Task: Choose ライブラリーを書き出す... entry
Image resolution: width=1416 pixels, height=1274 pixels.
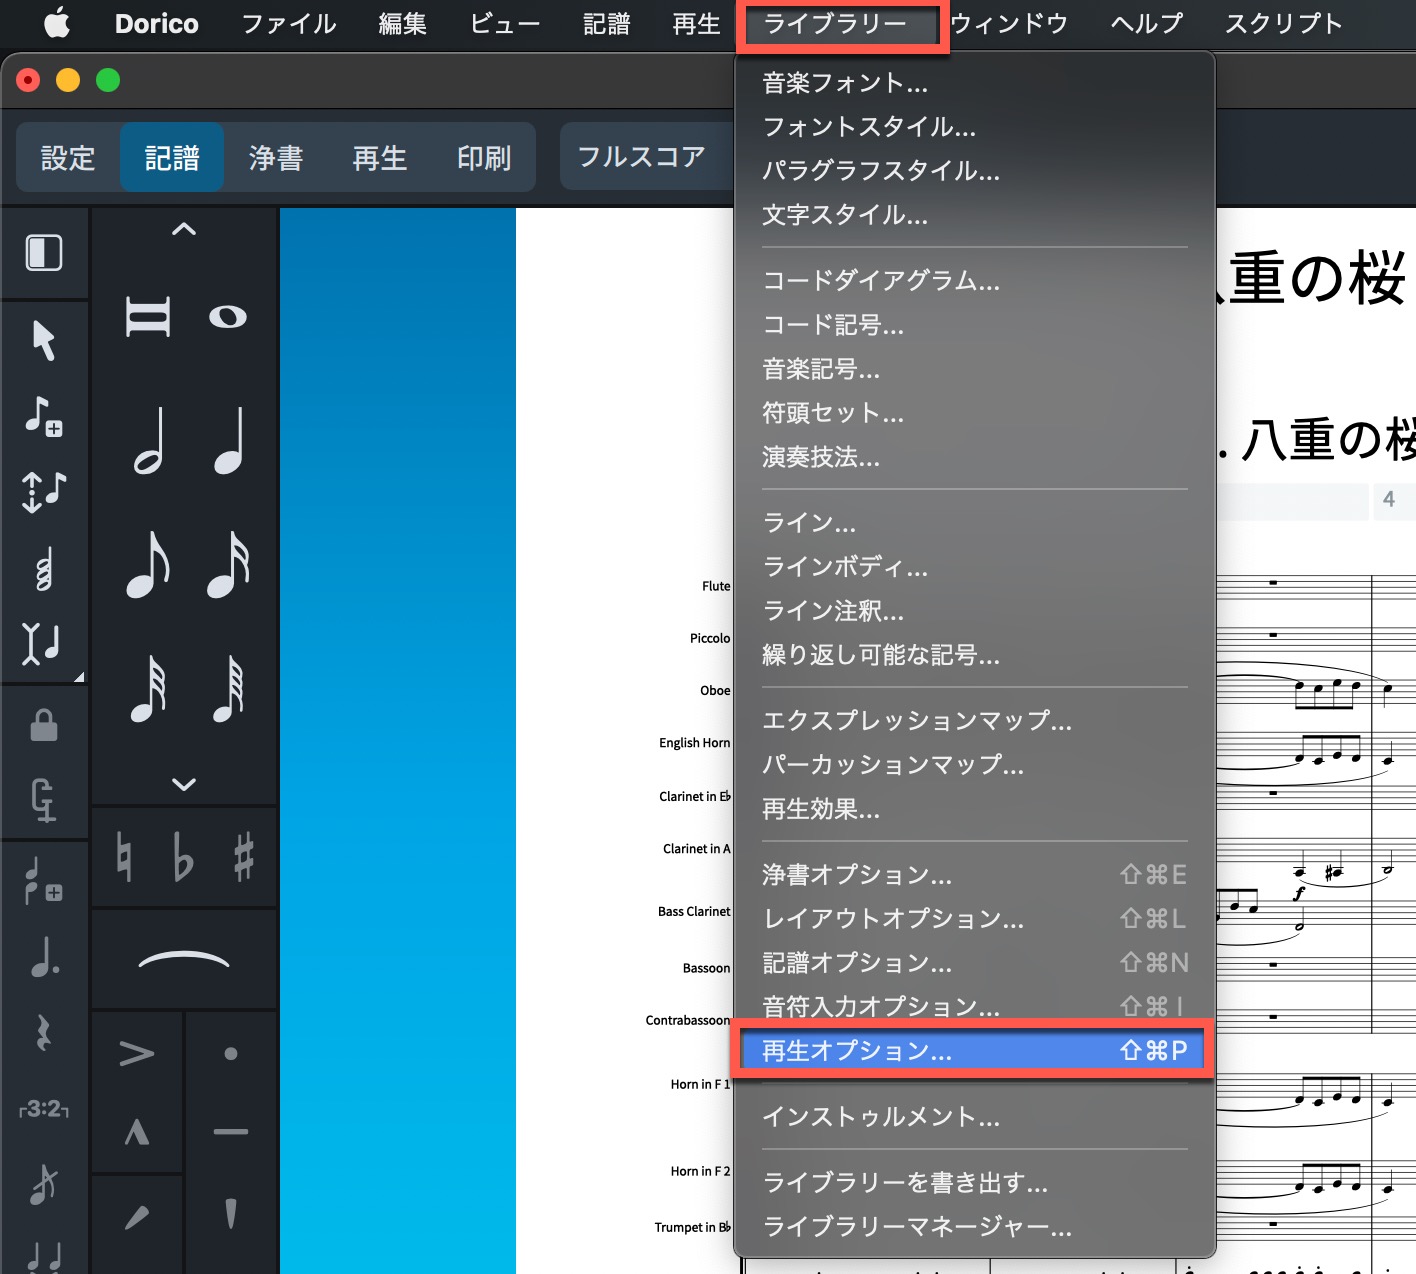Action: (975, 1183)
